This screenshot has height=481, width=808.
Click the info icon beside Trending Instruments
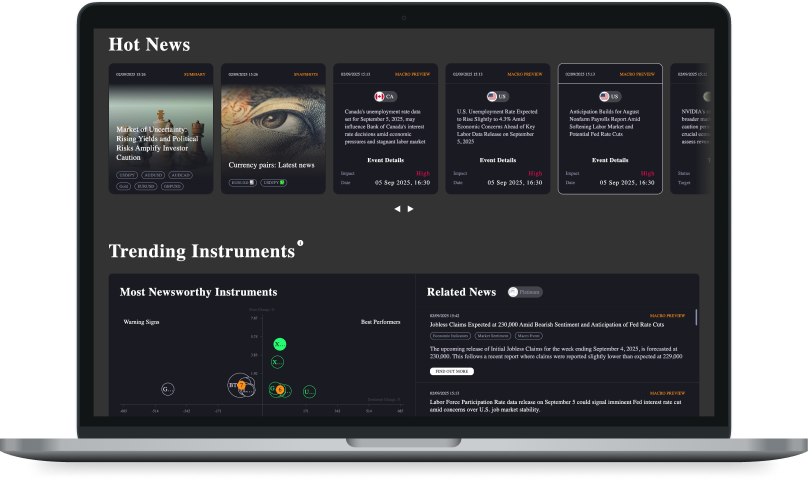point(300,243)
